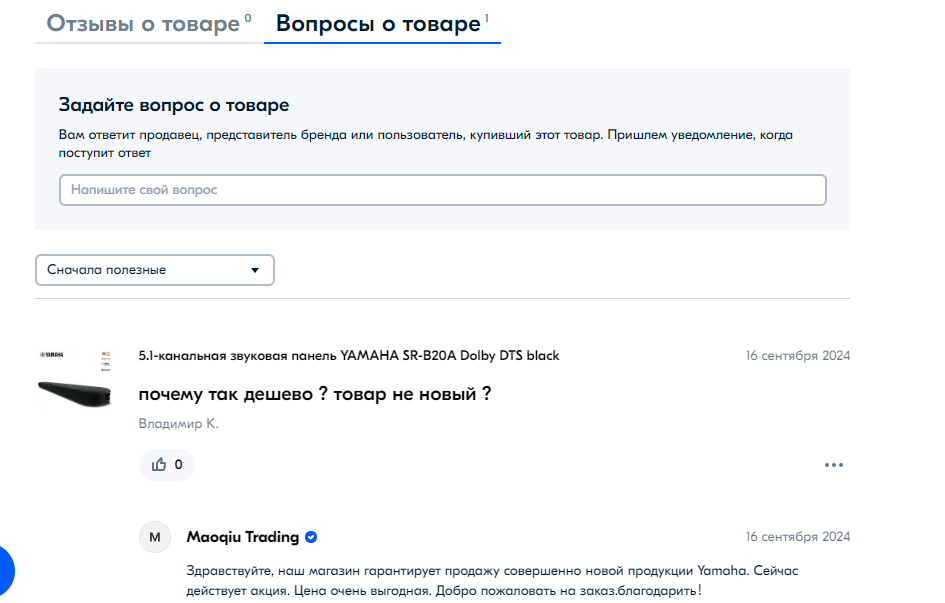Screen dimensions: 945x603
Task: Switch to the Отзывы о товаре tab
Action: coord(142,24)
